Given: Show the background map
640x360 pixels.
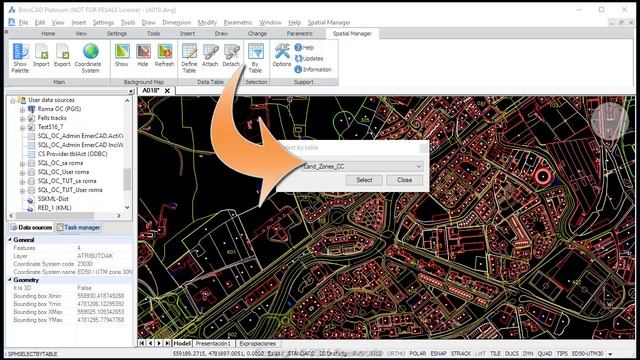Looking at the screenshot, I should pyautogui.click(x=122, y=56).
